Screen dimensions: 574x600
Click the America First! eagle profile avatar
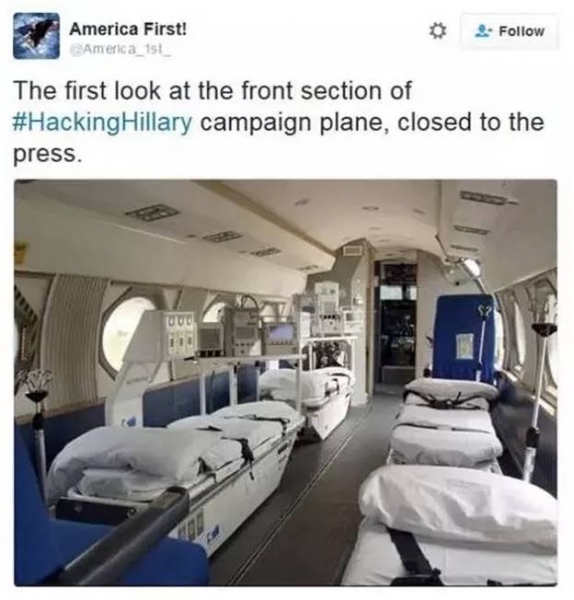(36, 36)
